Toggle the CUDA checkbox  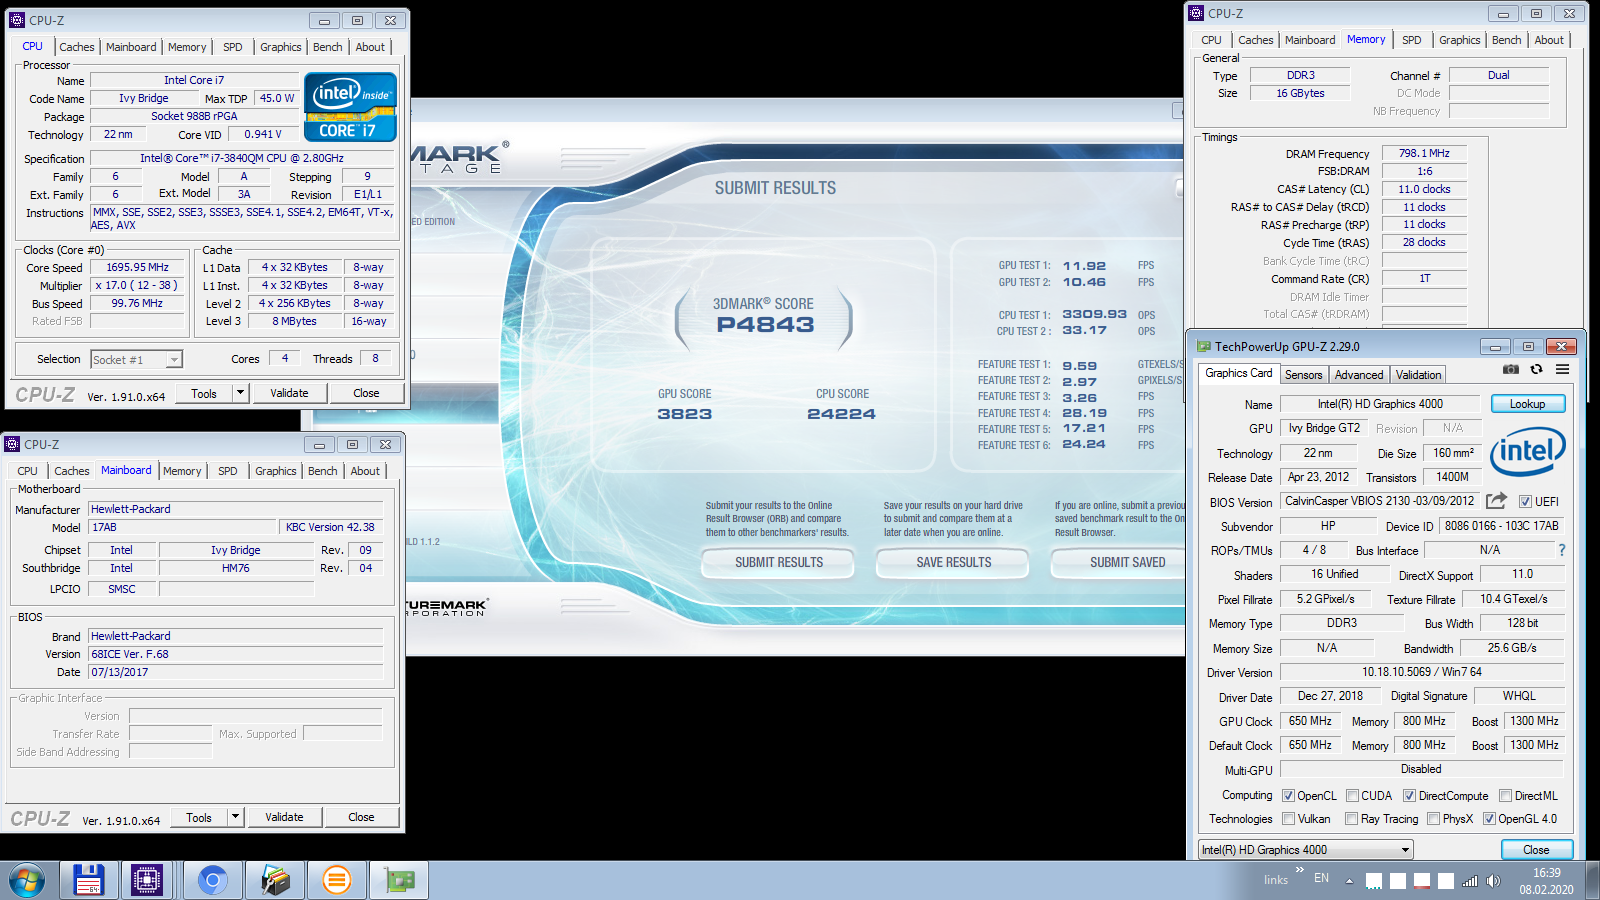tap(1352, 796)
